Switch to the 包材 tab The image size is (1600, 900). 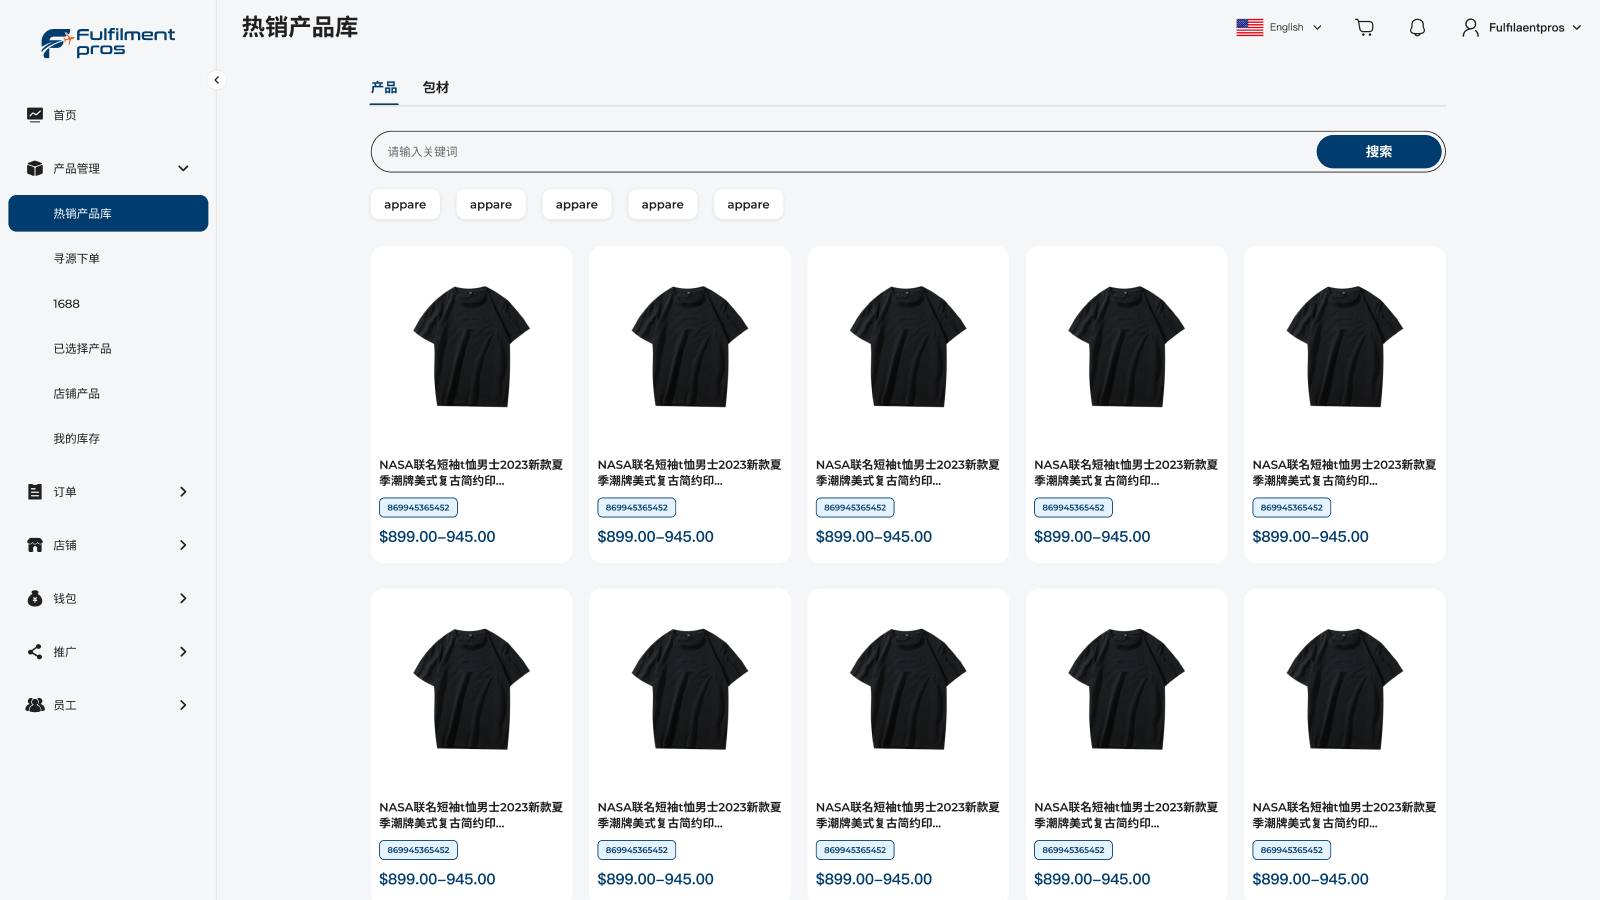click(437, 88)
